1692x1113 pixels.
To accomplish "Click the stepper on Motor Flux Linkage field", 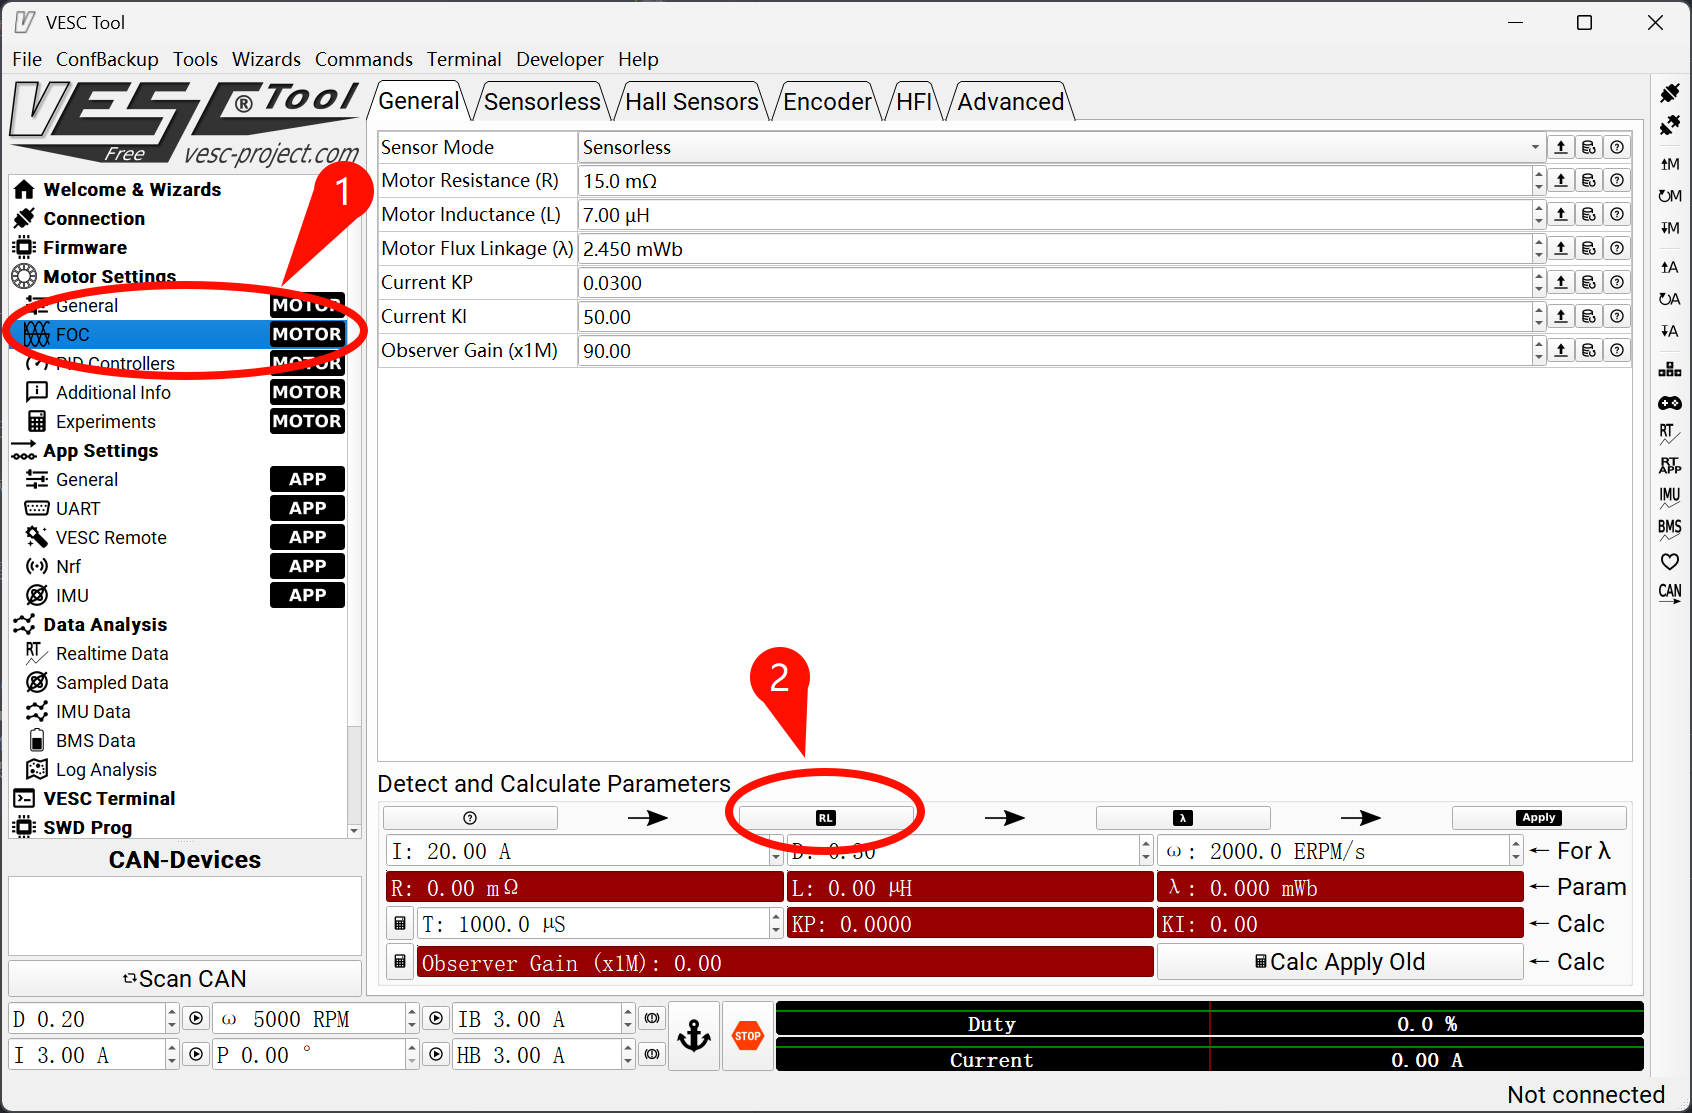I will 1539,249.
